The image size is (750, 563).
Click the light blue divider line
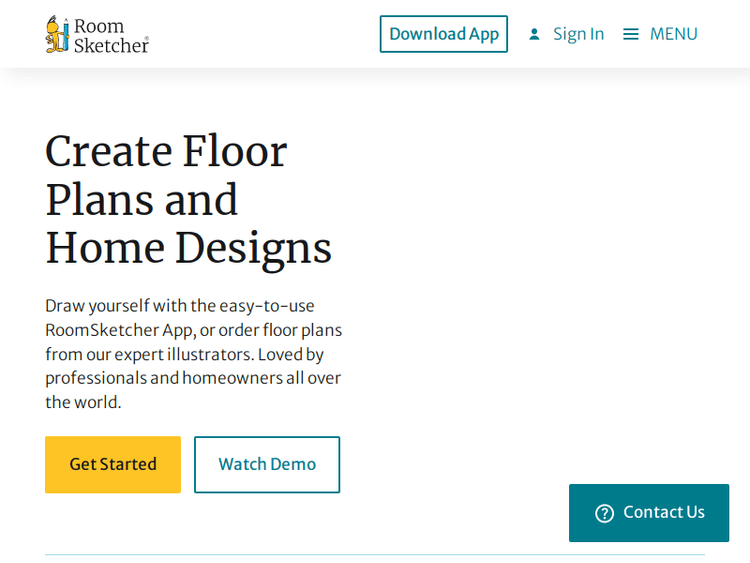click(374, 554)
